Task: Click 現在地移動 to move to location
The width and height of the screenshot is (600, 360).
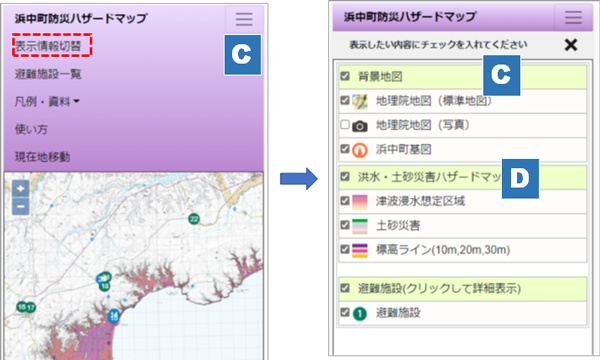Action: click(x=42, y=157)
